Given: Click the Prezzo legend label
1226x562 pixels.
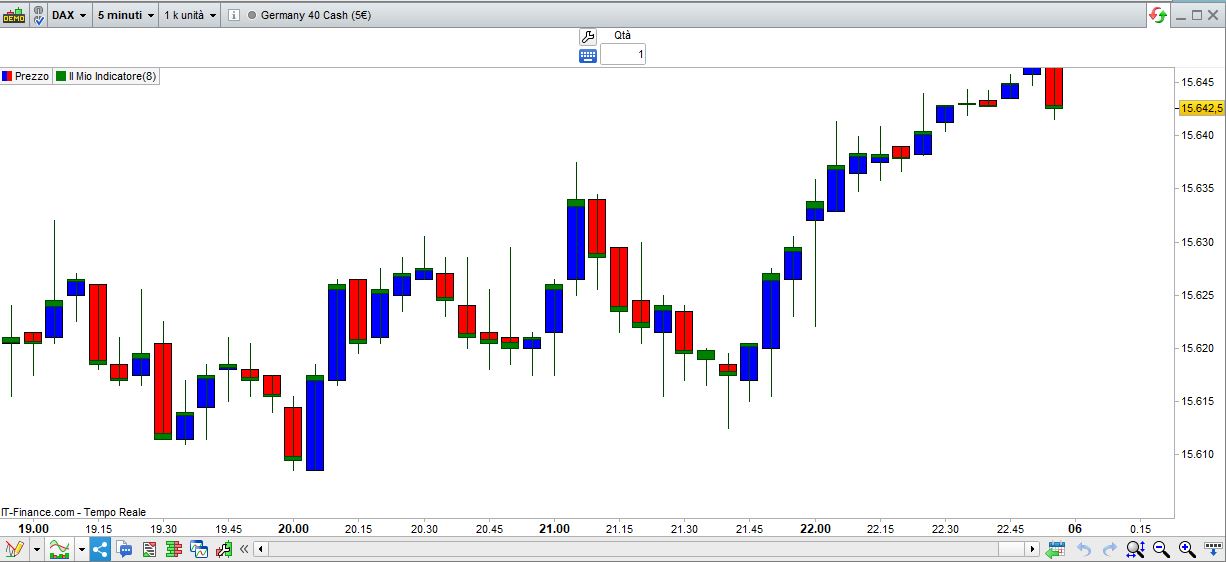Looking at the screenshot, I should tap(32, 76).
